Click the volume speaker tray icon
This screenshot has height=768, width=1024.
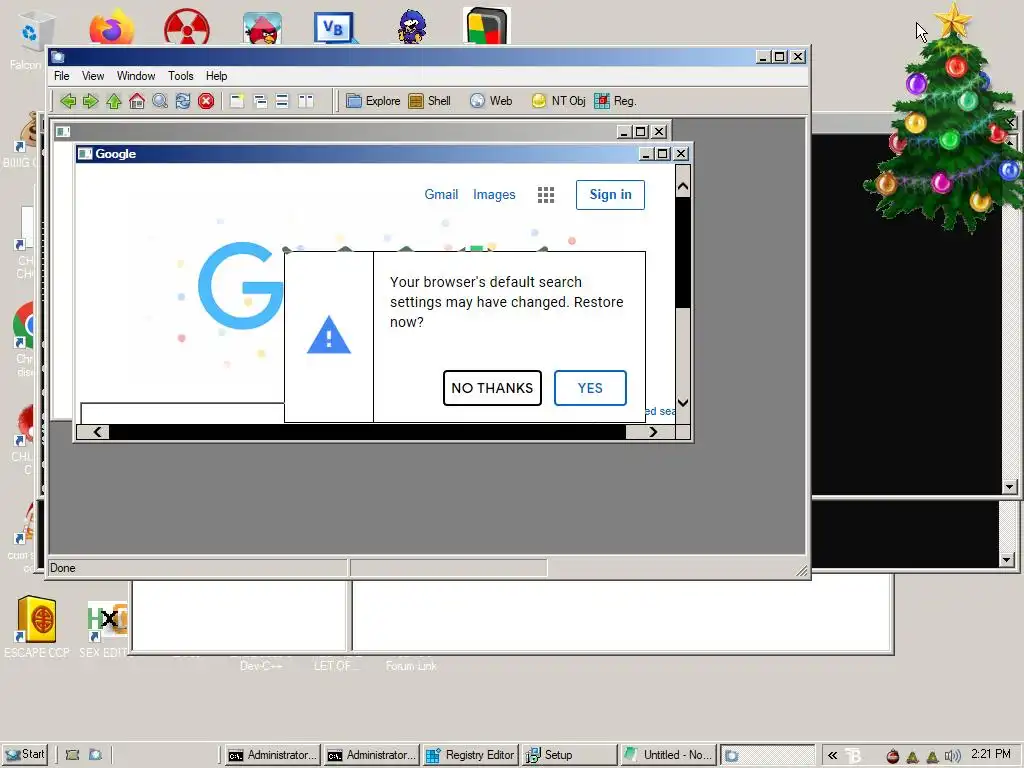[952, 756]
